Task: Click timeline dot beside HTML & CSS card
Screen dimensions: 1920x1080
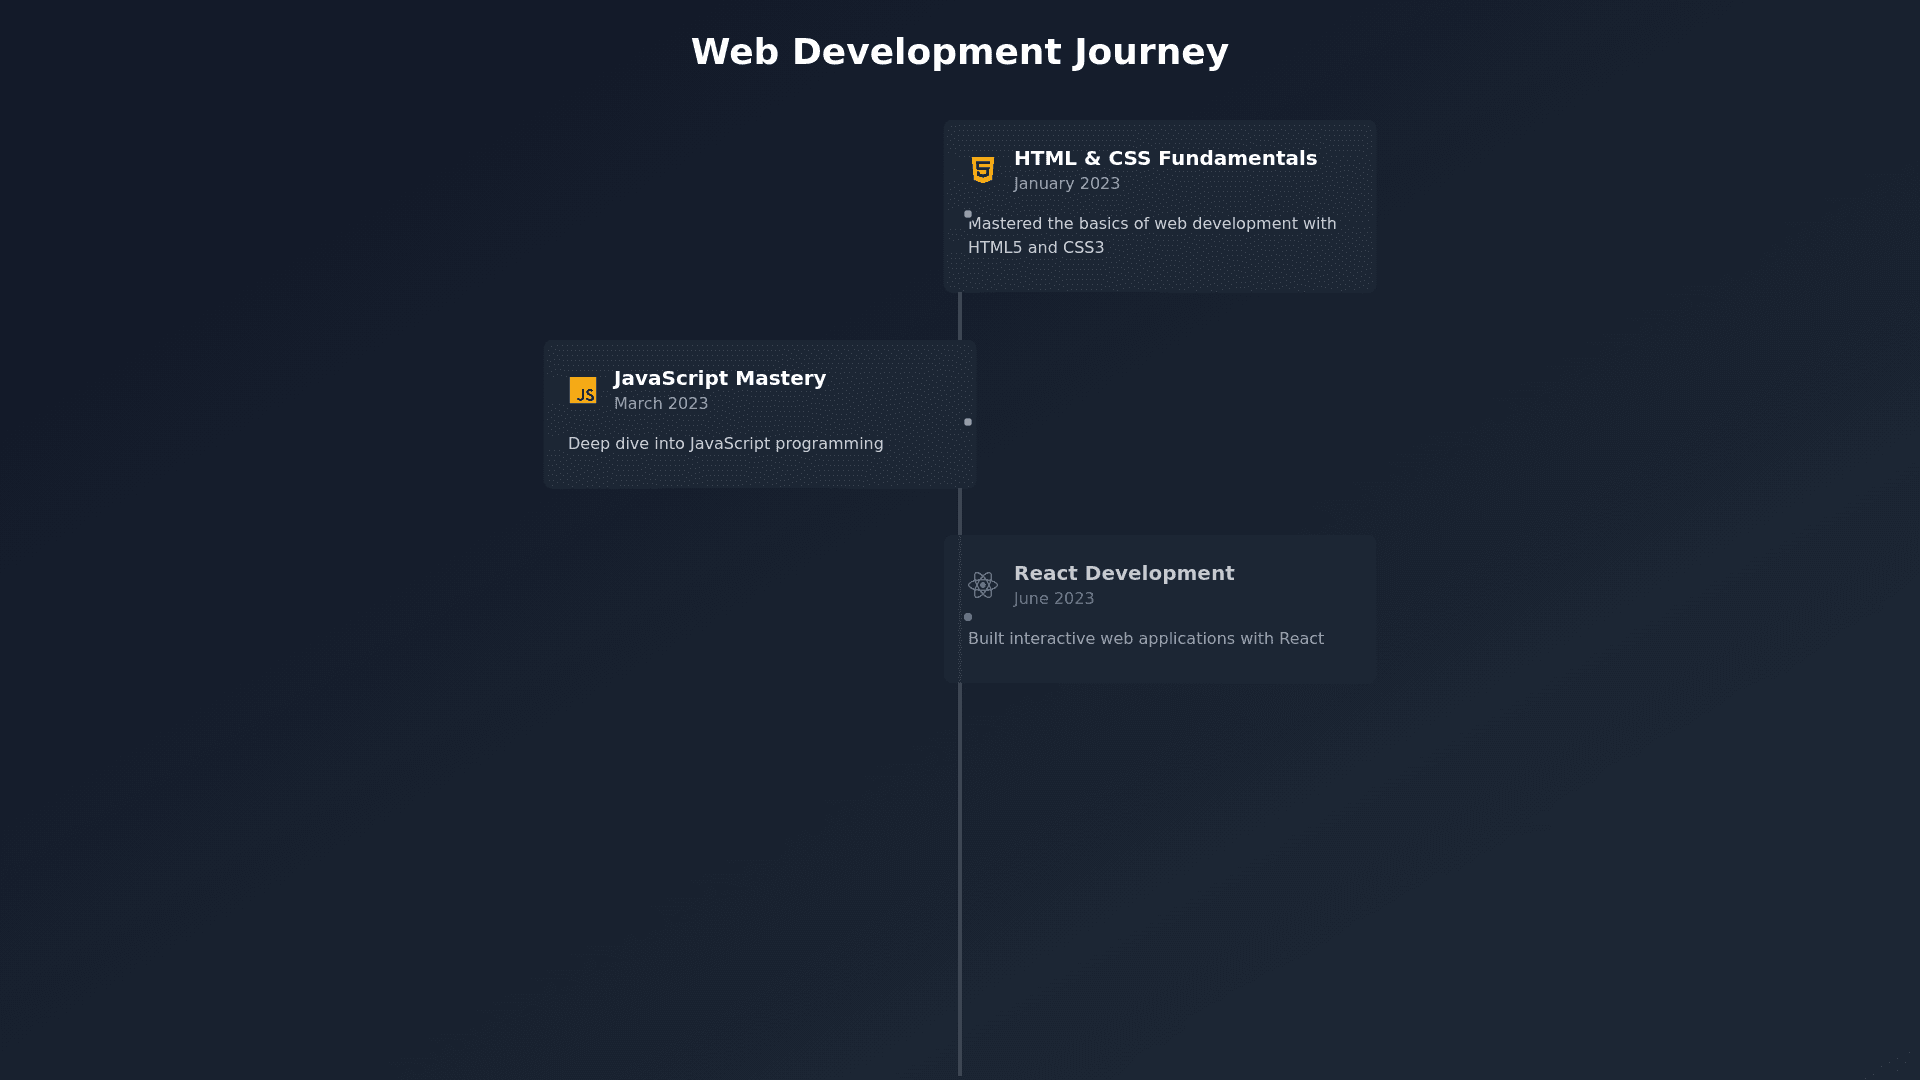Action: pos(968,214)
